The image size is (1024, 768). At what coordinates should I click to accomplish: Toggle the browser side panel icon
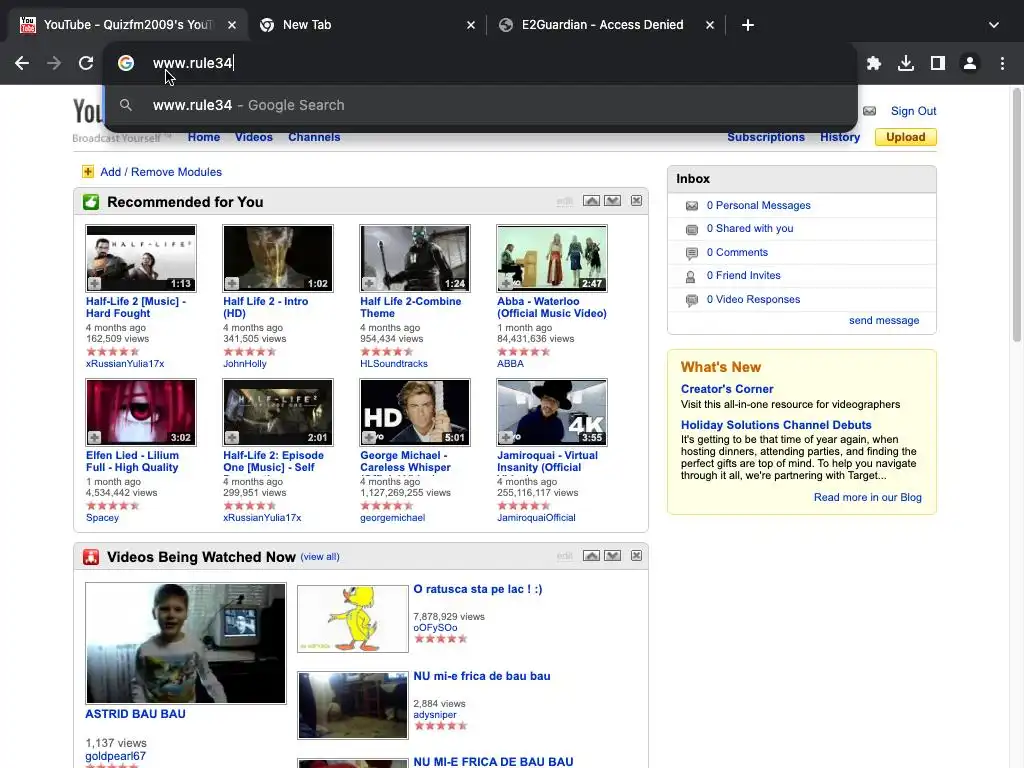938,63
